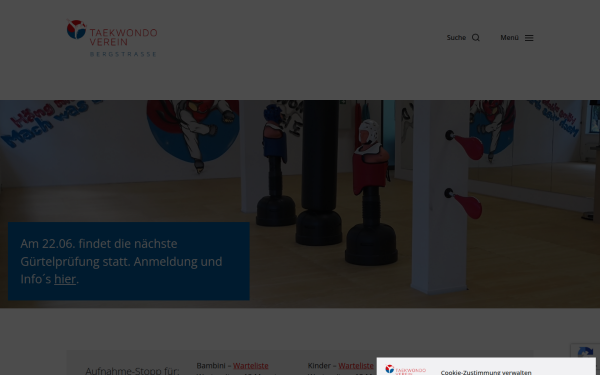
Task: Open the Menü hamburger icon
Action: (x=529, y=38)
